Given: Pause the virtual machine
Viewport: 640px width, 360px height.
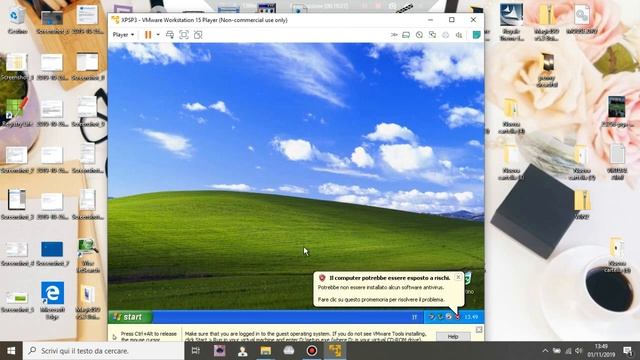Looking at the screenshot, I should (x=148, y=35).
